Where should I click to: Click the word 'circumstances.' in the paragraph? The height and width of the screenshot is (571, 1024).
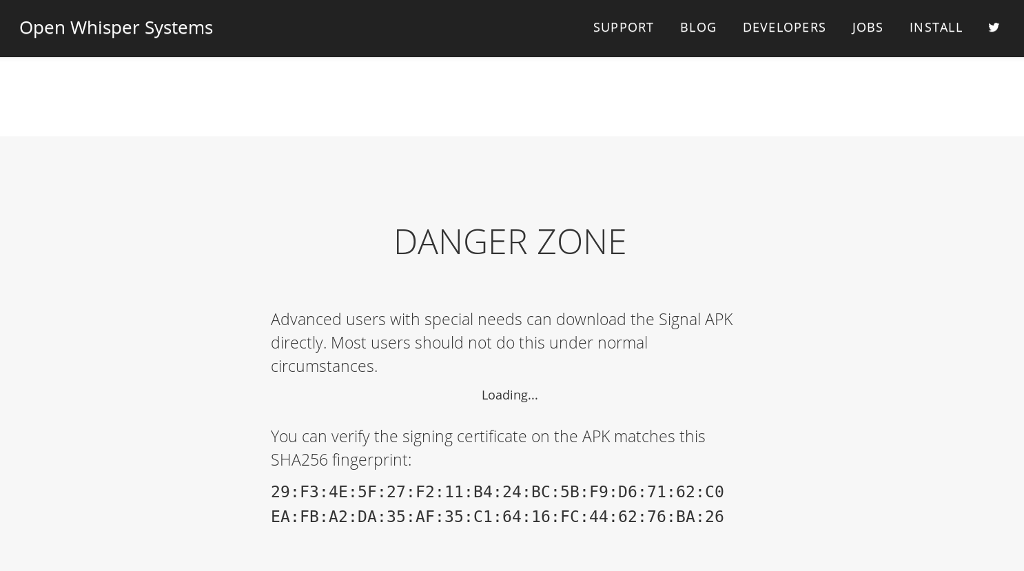(x=324, y=367)
